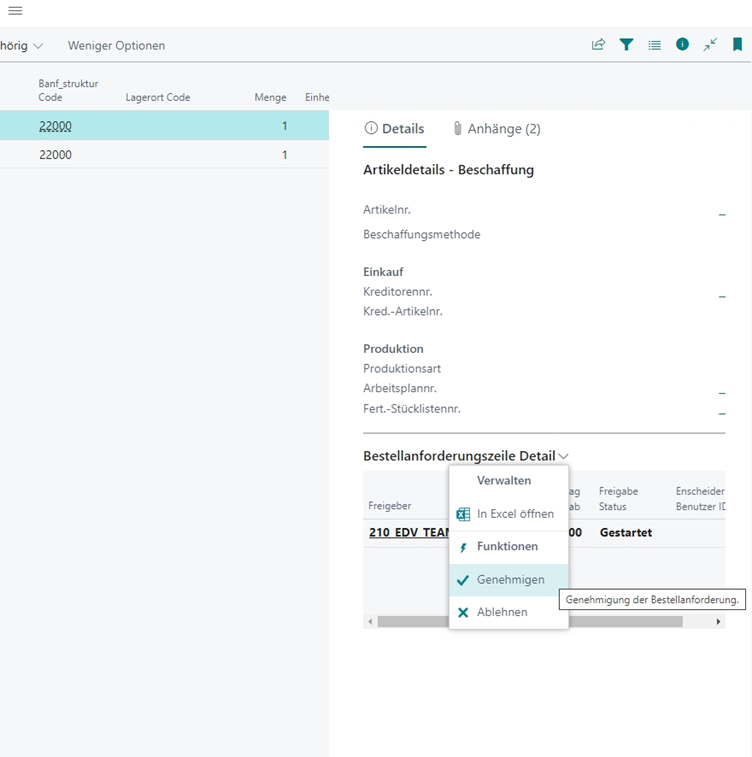Viewport: 752px width, 757px height.
Task: Click Weniger Optionen
Action: (x=116, y=46)
